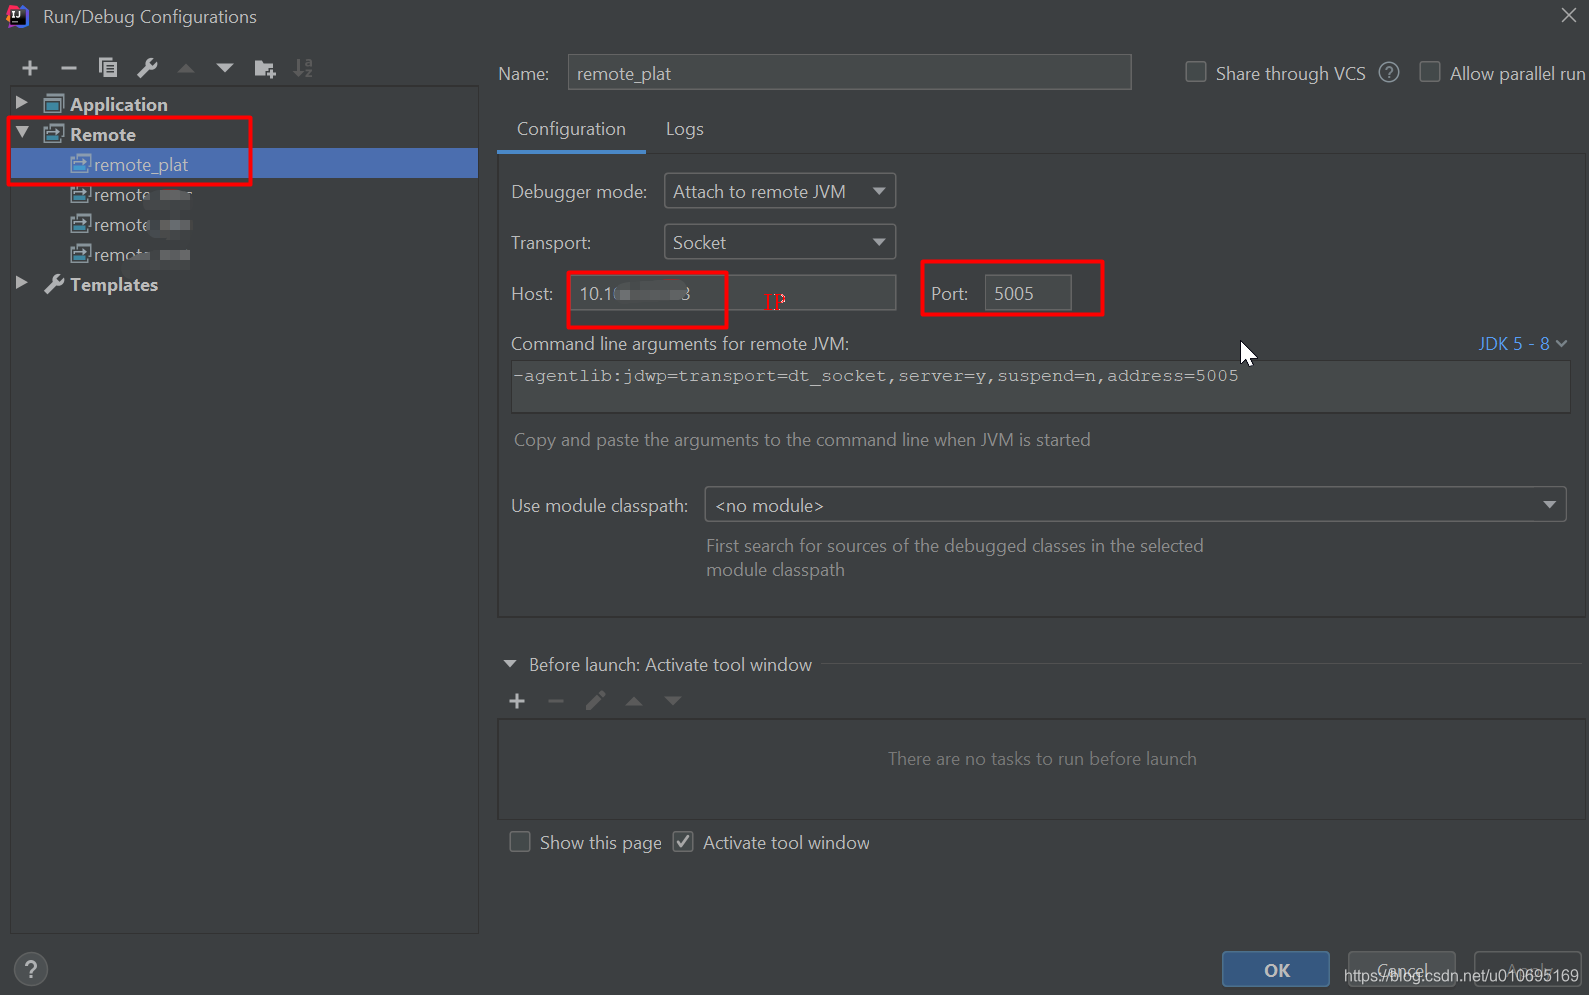
Task: Remove the selected configuration with the minus icon
Action: 69,68
